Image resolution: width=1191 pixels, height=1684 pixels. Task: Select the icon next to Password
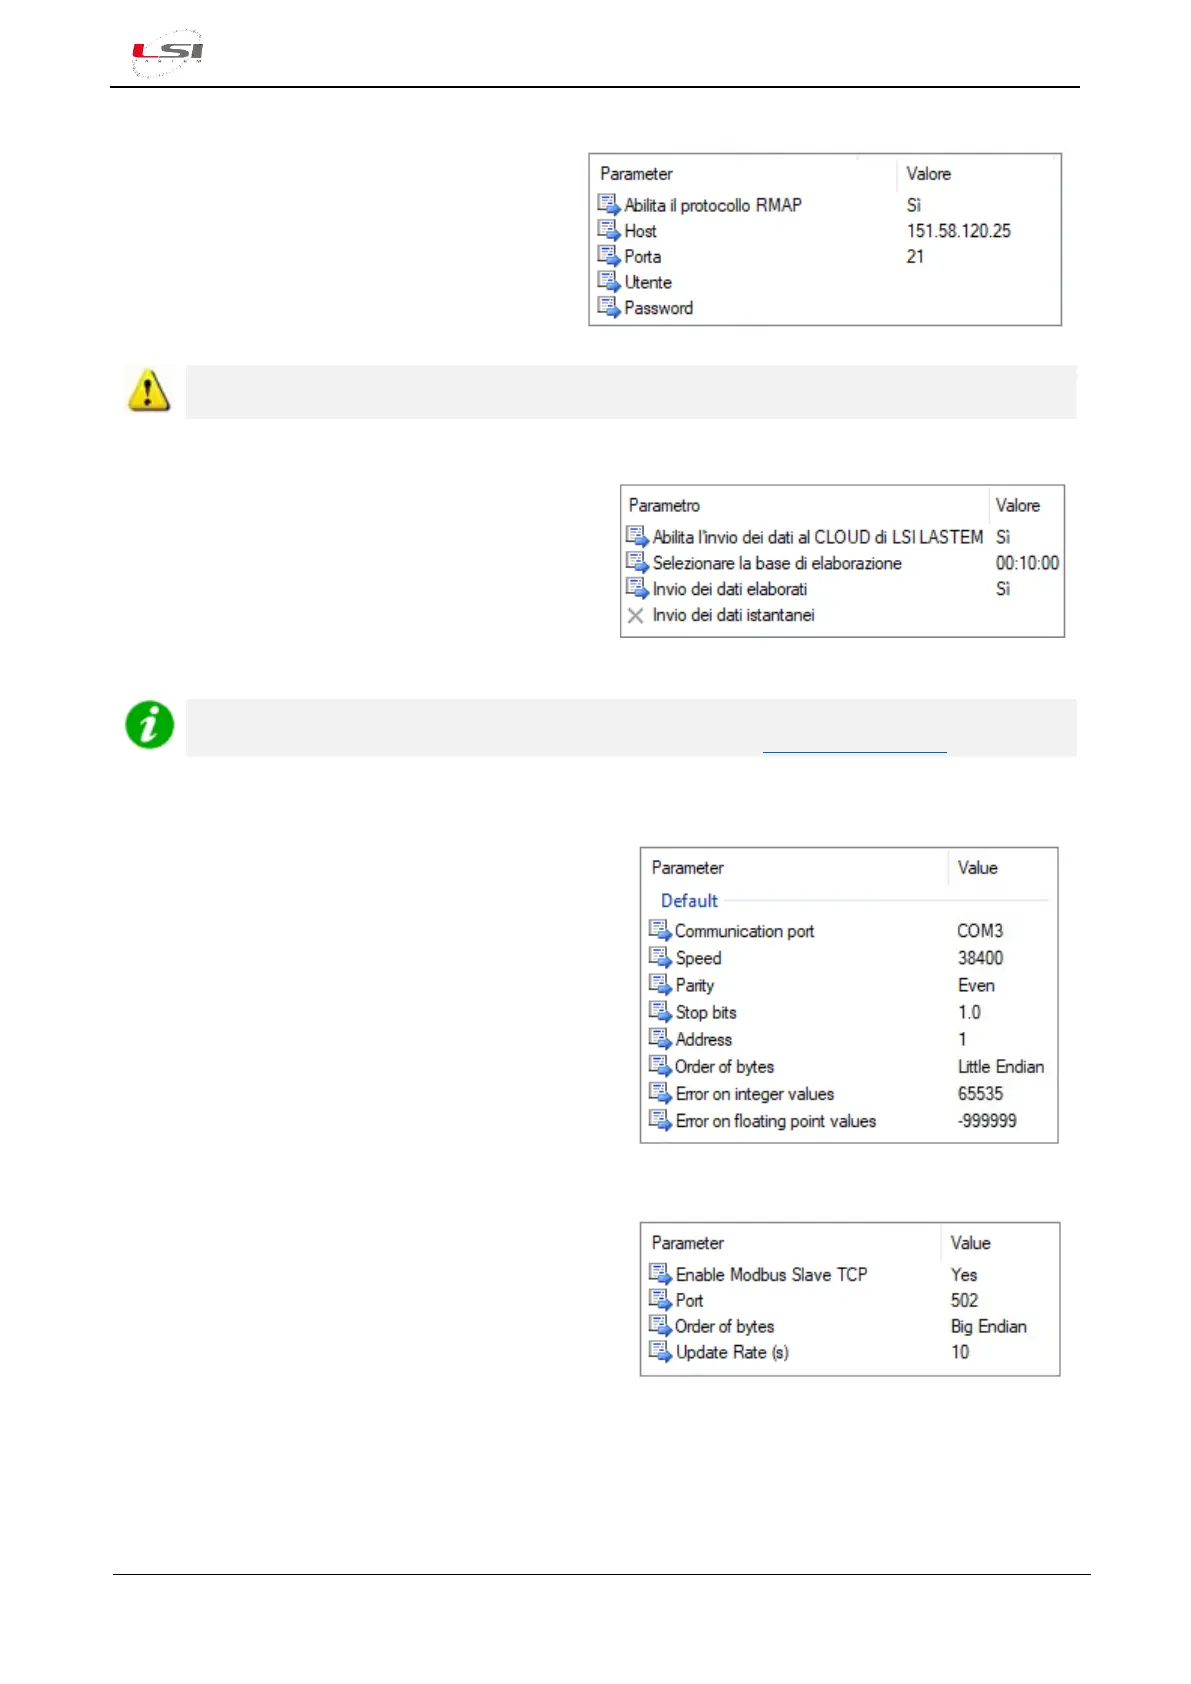click(x=608, y=308)
